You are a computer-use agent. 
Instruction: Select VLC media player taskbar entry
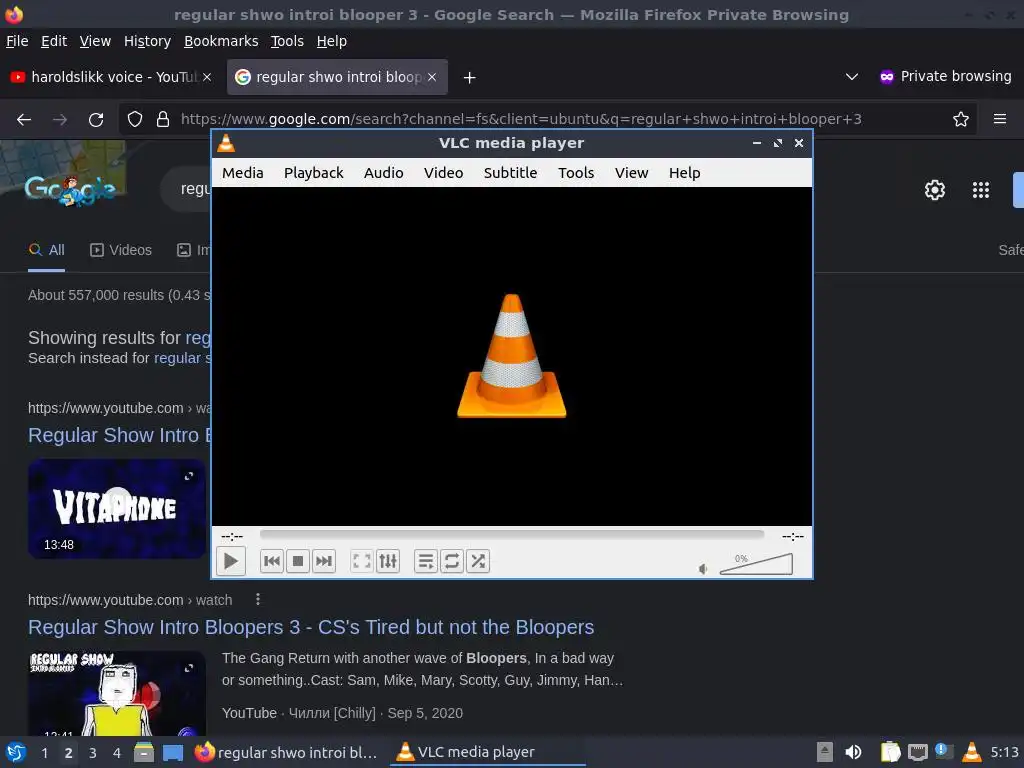(x=487, y=752)
